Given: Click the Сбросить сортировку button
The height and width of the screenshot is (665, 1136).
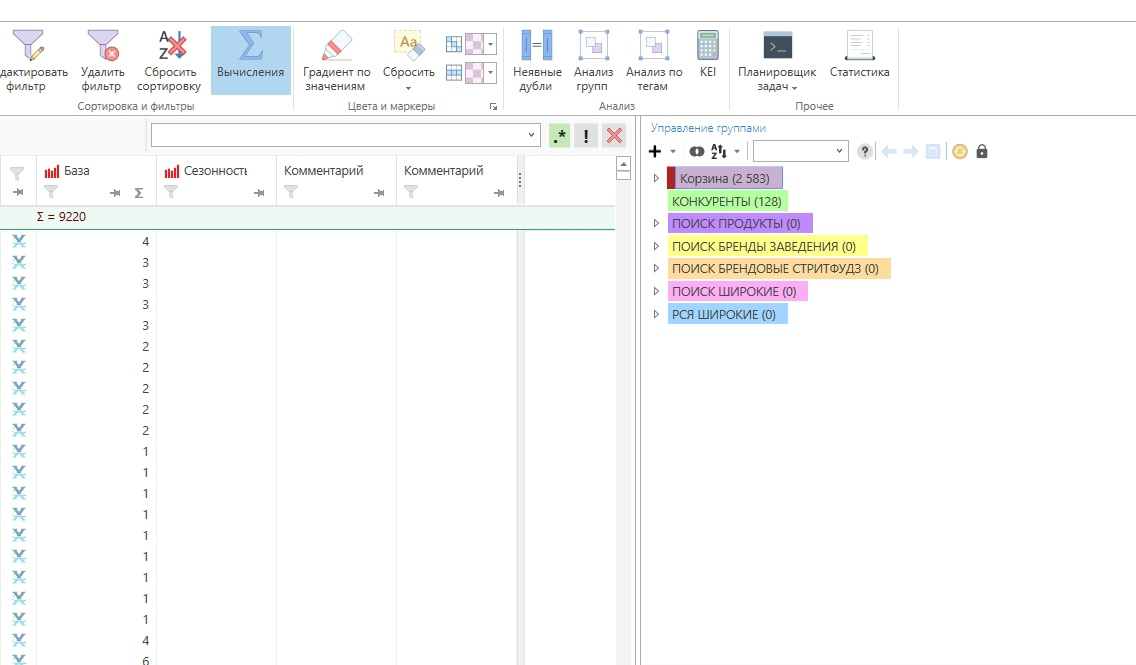Looking at the screenshot, I should tap(170, 61).
